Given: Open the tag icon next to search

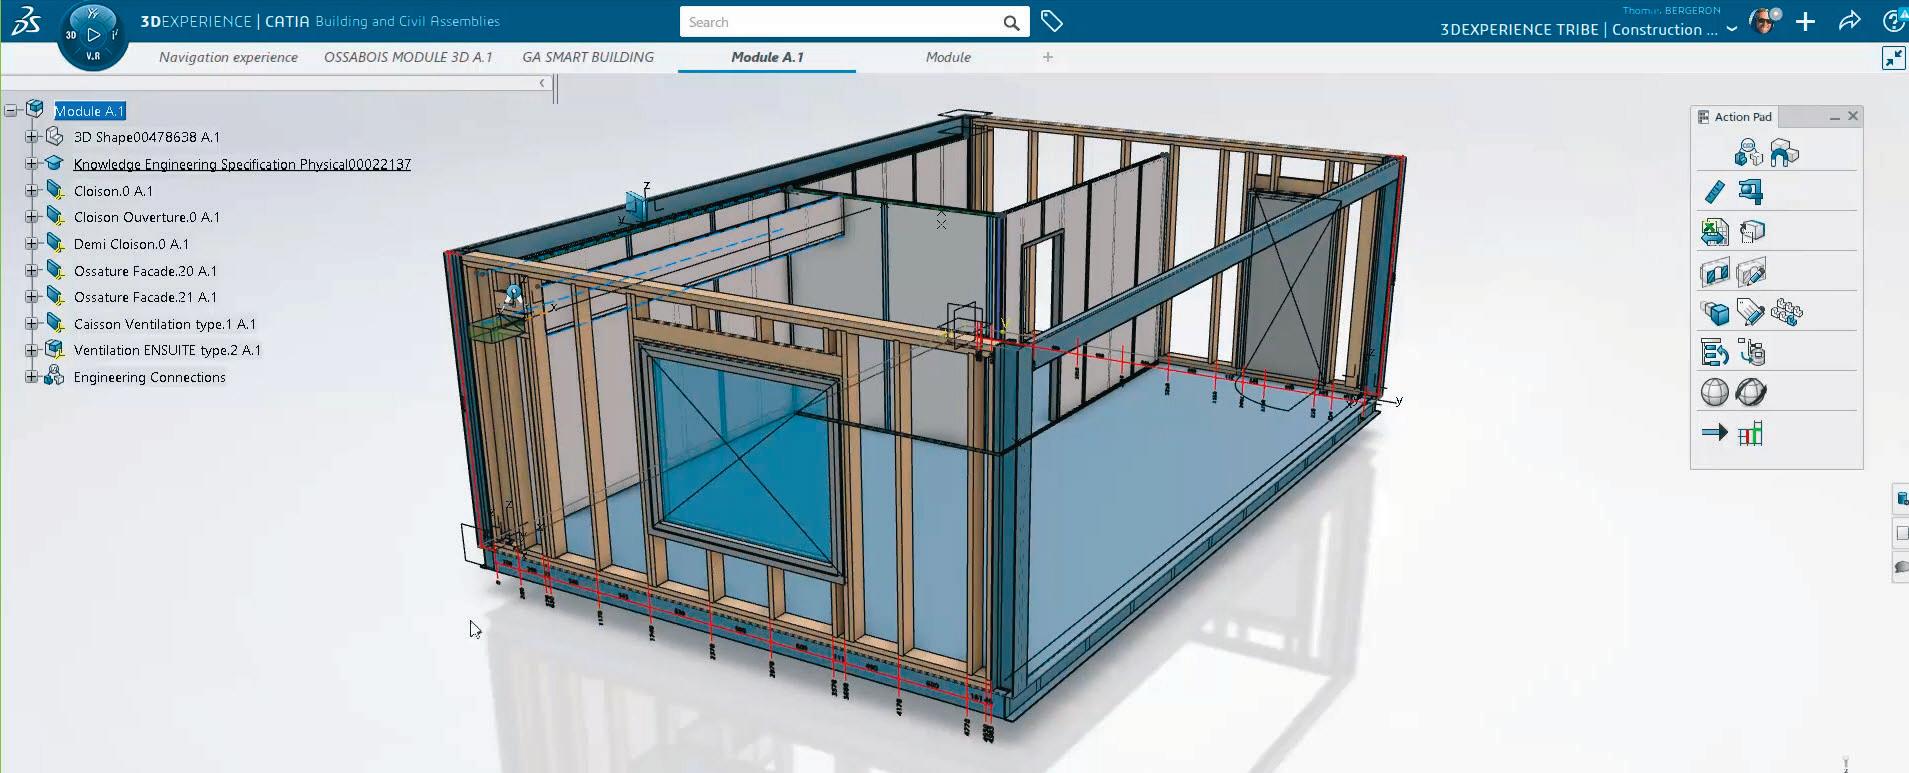Looking at the screenshot, I should 1051,21.
